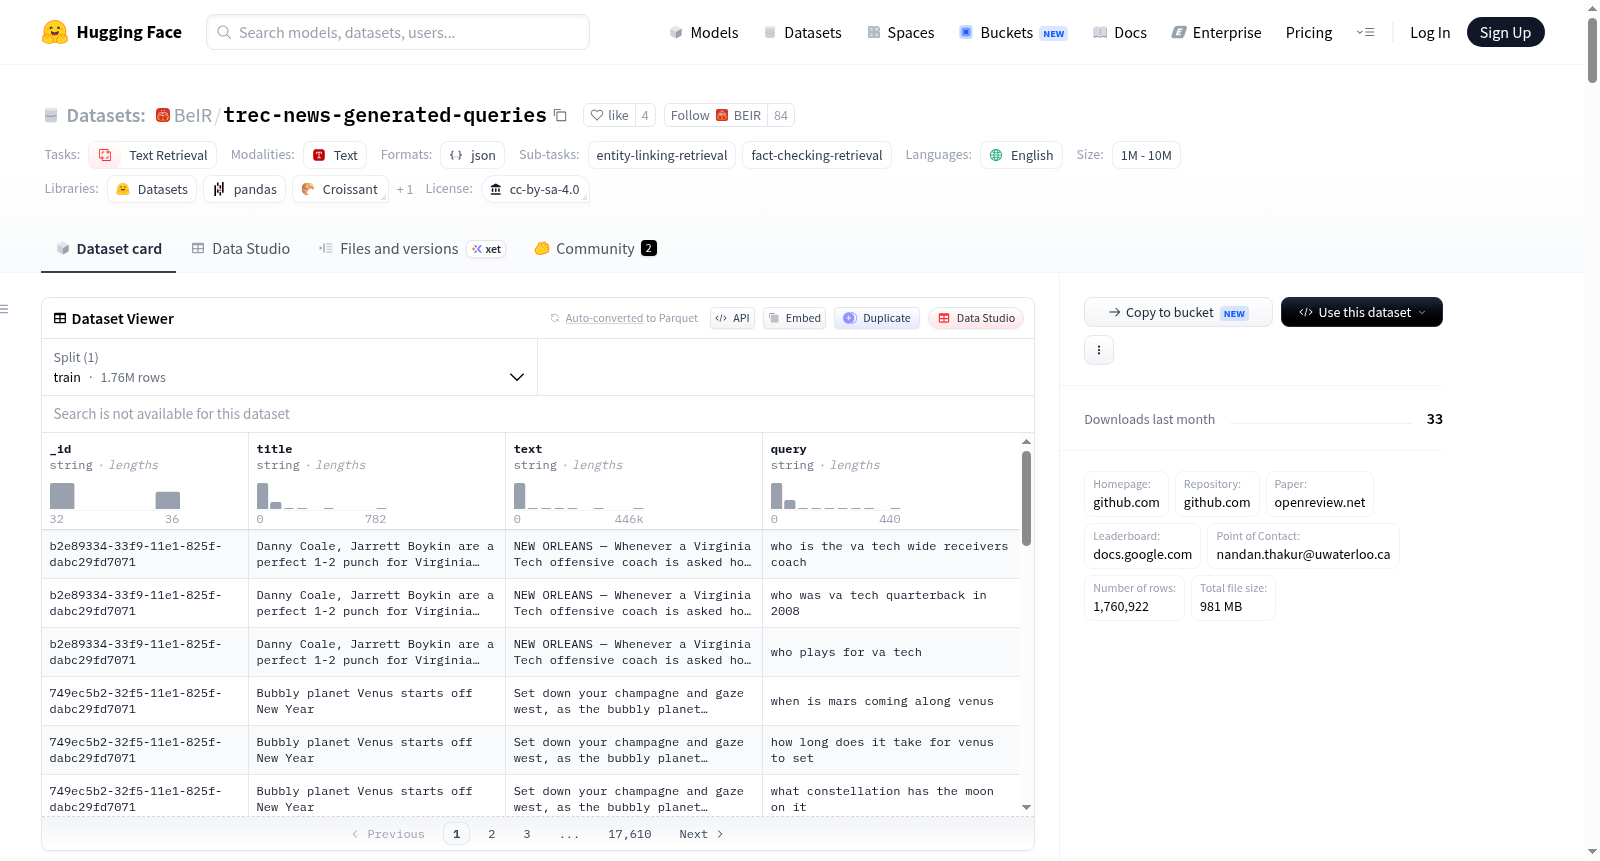Open the left sidebar toggle icon
Viewport: 1600px width, 861px height.
pos(4,309)
